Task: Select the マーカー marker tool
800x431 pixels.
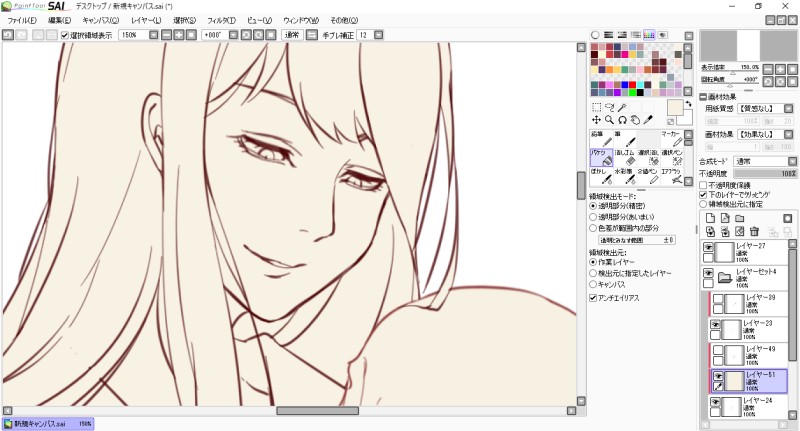Action: tap(671, 139)
